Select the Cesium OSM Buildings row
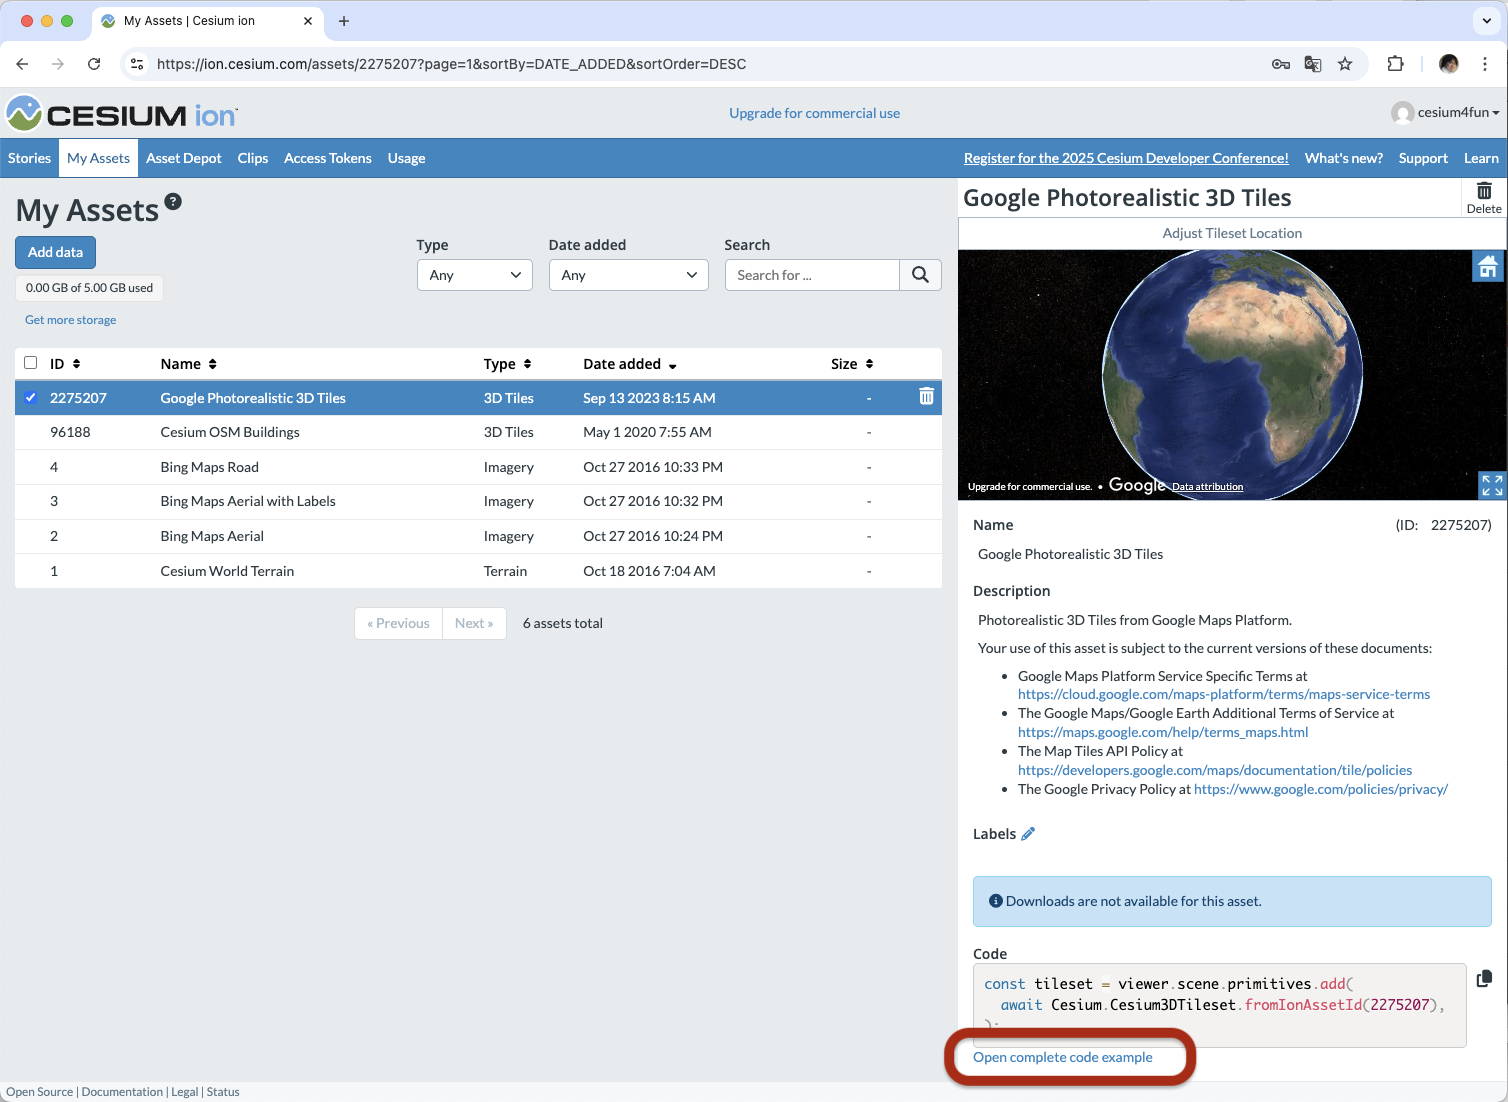The width and height of the screenshot is (1508, 1102). (478, 432)
